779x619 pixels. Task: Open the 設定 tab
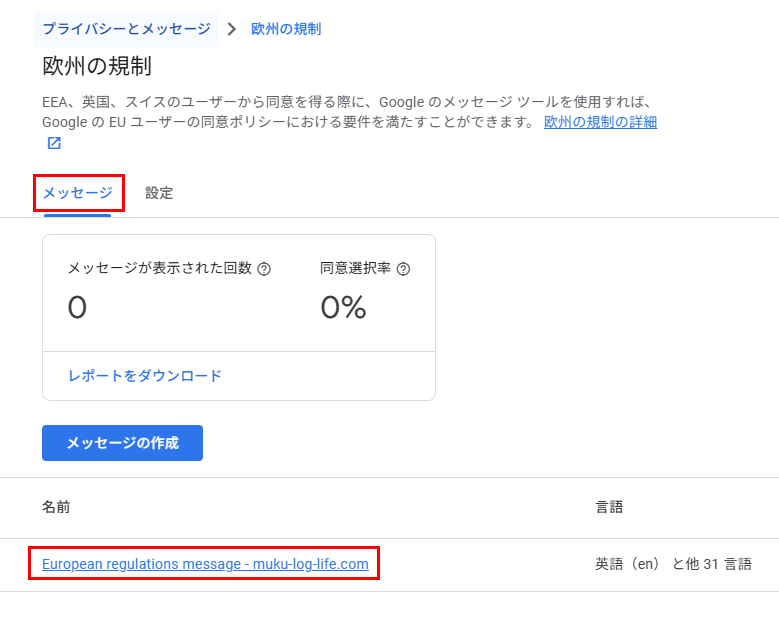(x=159, y=193)
